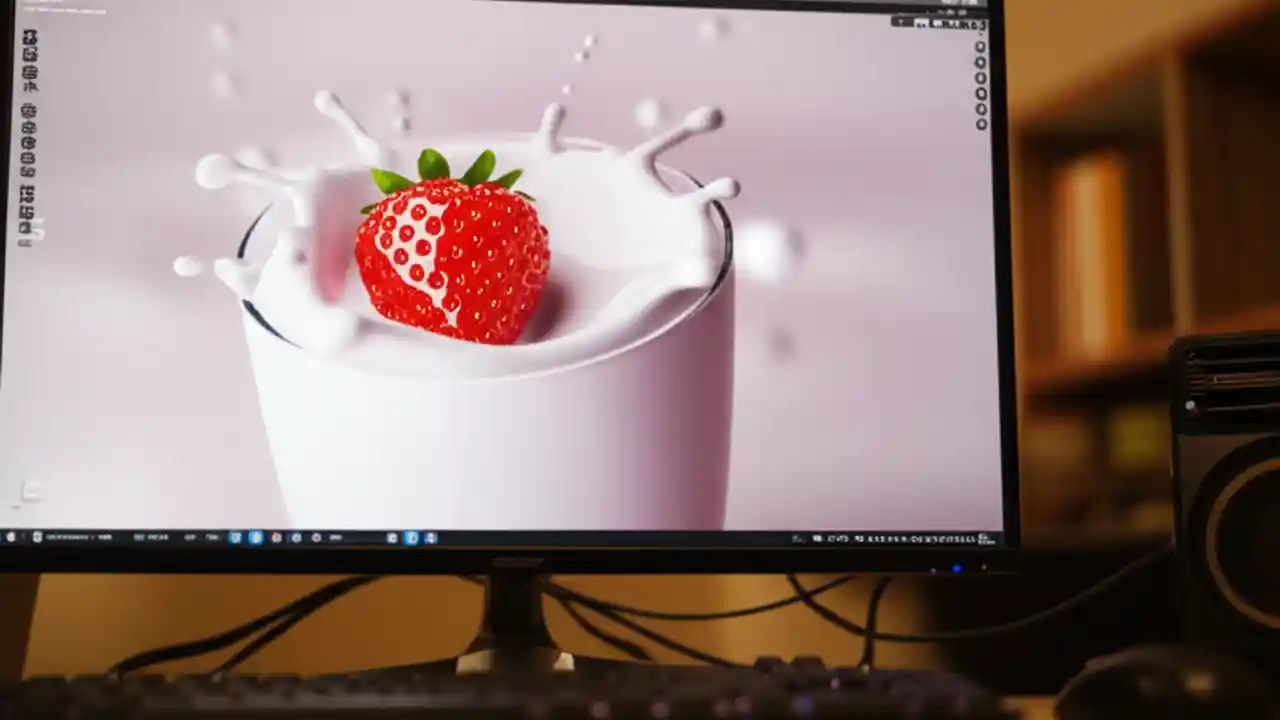The width and height of the screenshot is (1280, 720).
Task: Click the Windows Start button on the taskbar
Action: [x=8, y=538]
